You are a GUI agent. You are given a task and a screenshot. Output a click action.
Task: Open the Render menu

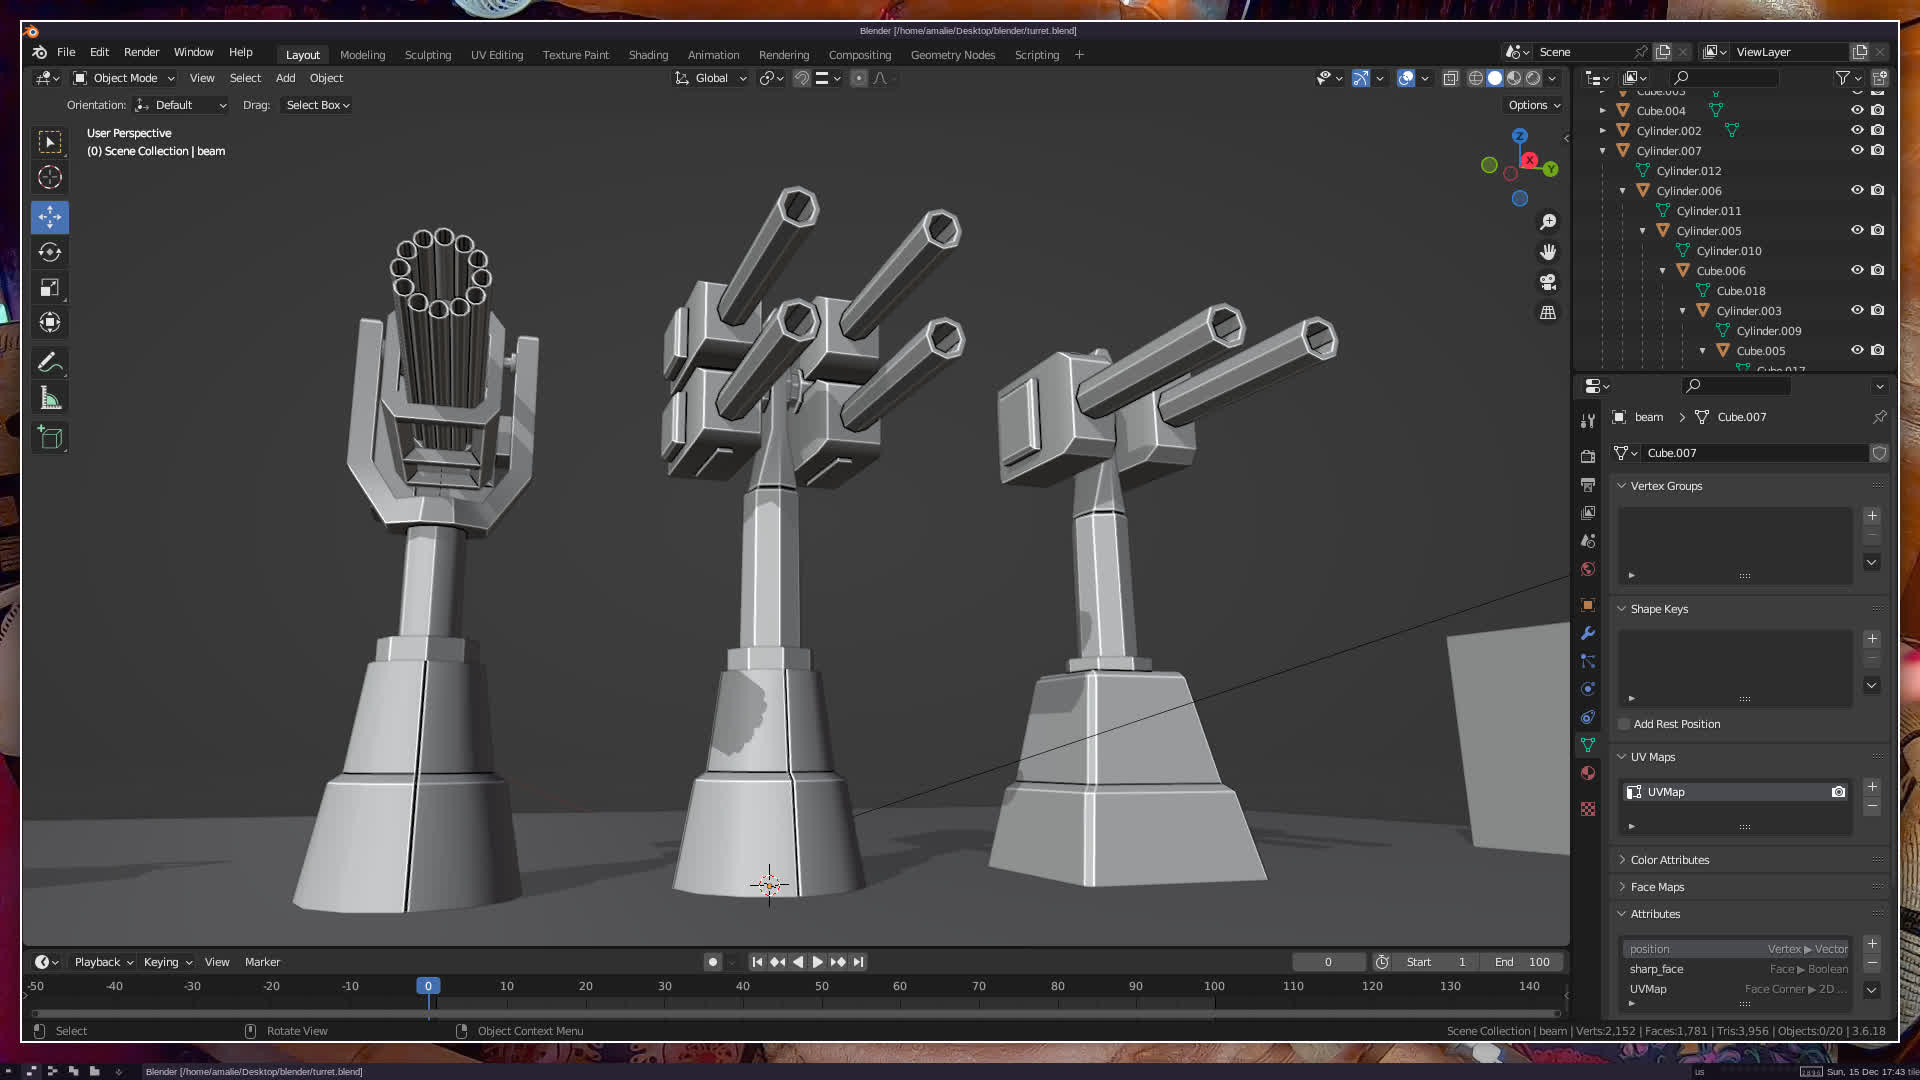[141, 52]
